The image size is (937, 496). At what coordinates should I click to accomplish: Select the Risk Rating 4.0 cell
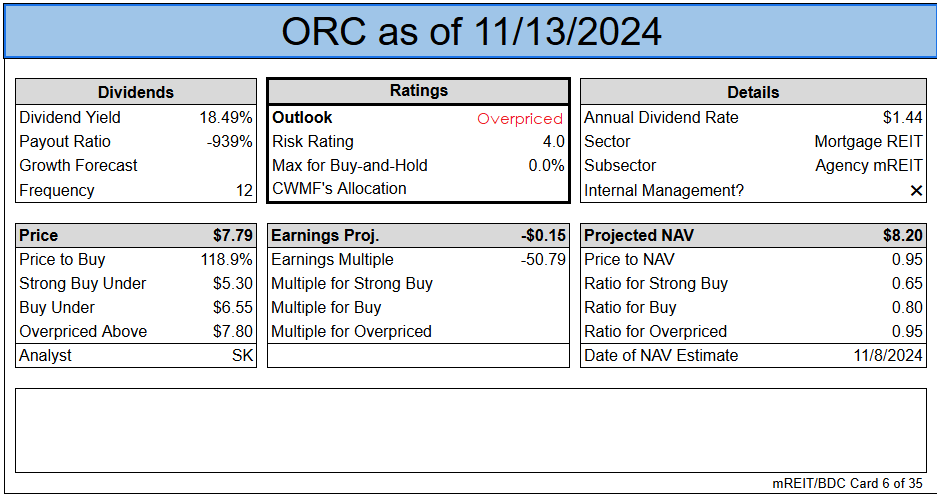pos(553,142)
